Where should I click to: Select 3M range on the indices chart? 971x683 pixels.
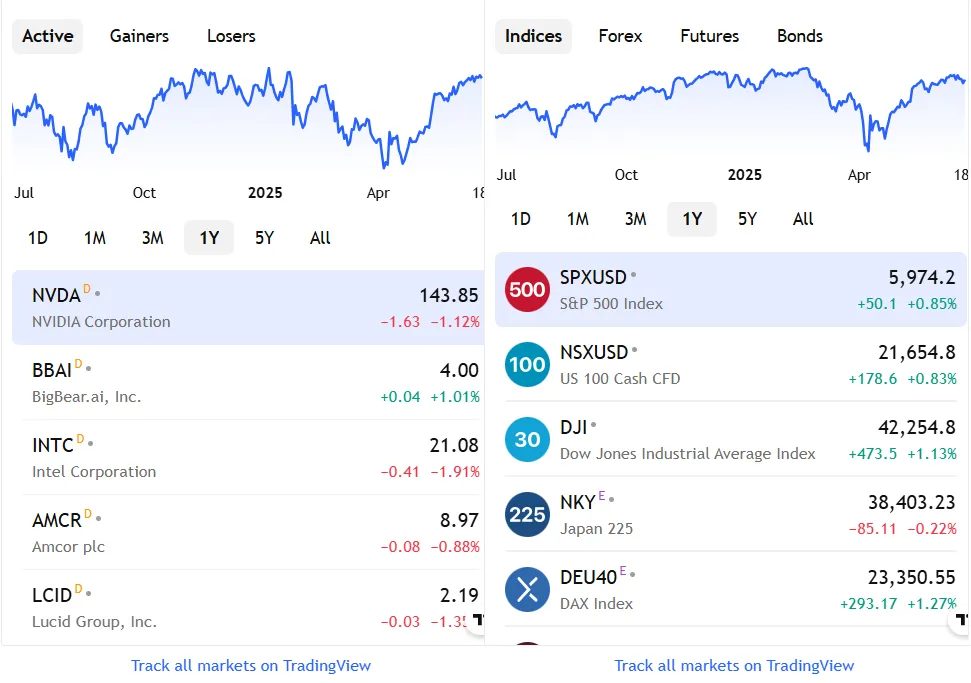635,219
